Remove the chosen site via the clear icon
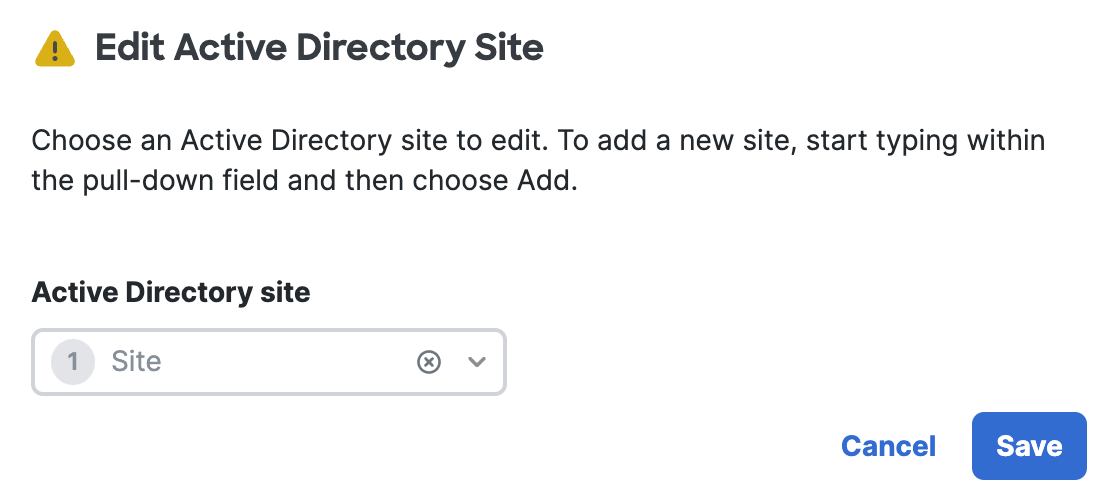1108x502 pixels. [428, 362]
